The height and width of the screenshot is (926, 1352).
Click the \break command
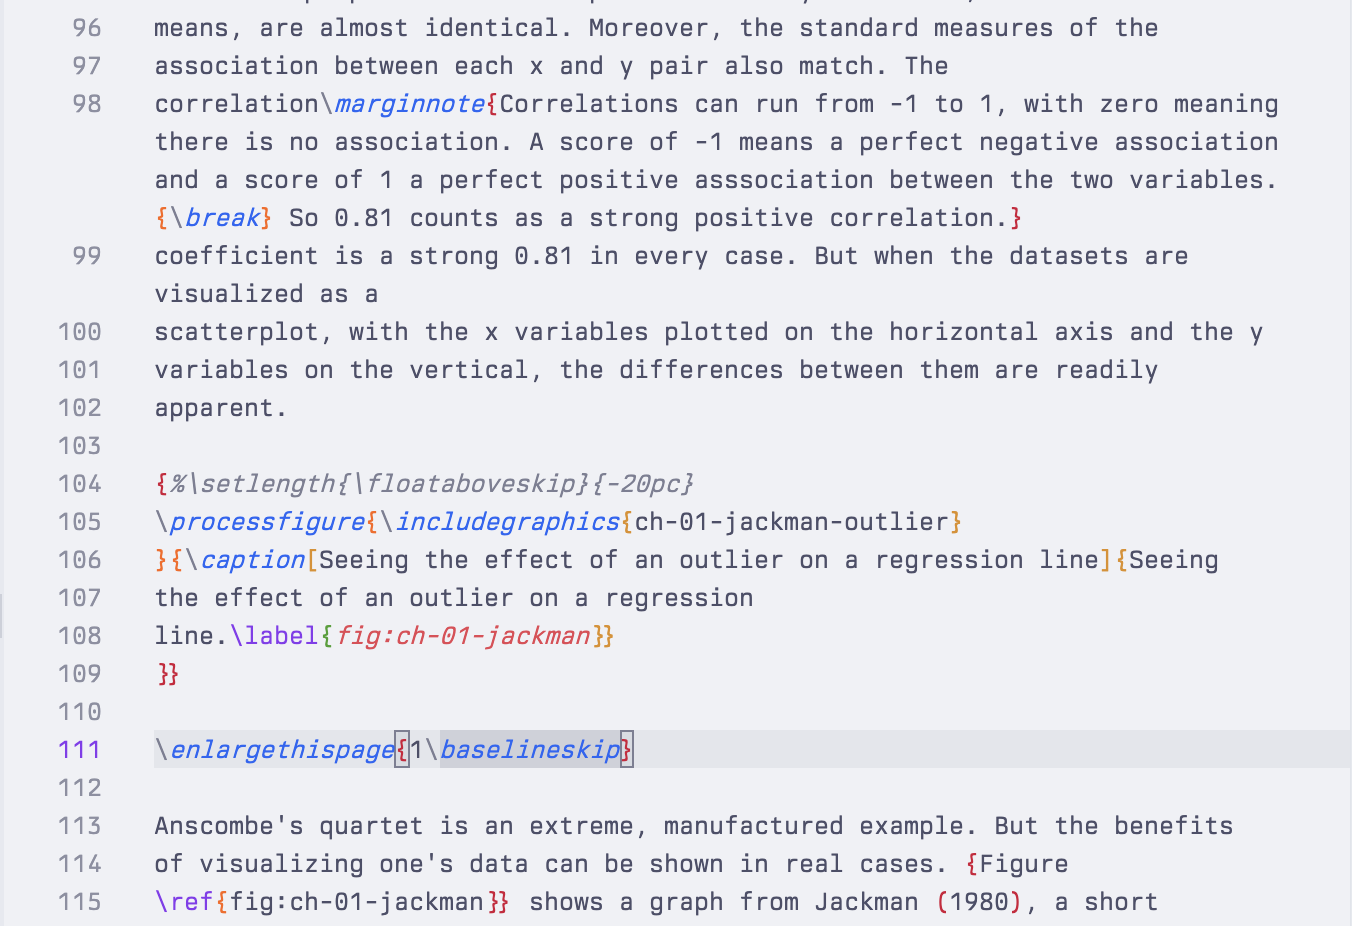[221, 218]
